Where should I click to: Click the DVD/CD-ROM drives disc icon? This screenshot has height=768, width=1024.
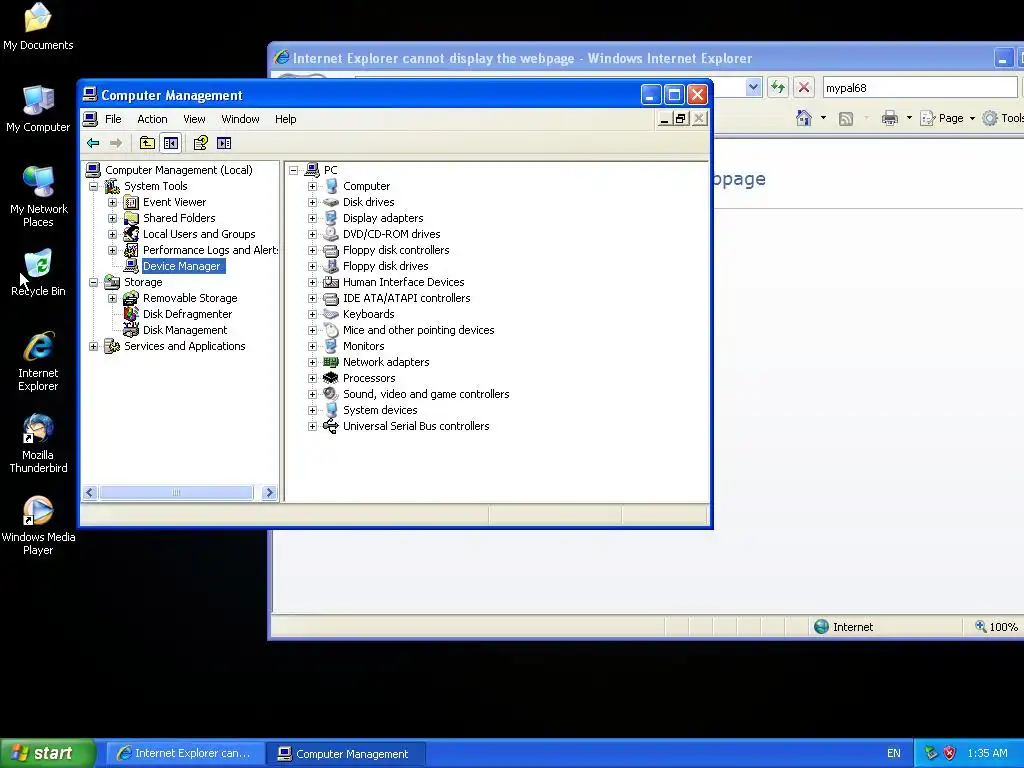[x=331, y=234]
